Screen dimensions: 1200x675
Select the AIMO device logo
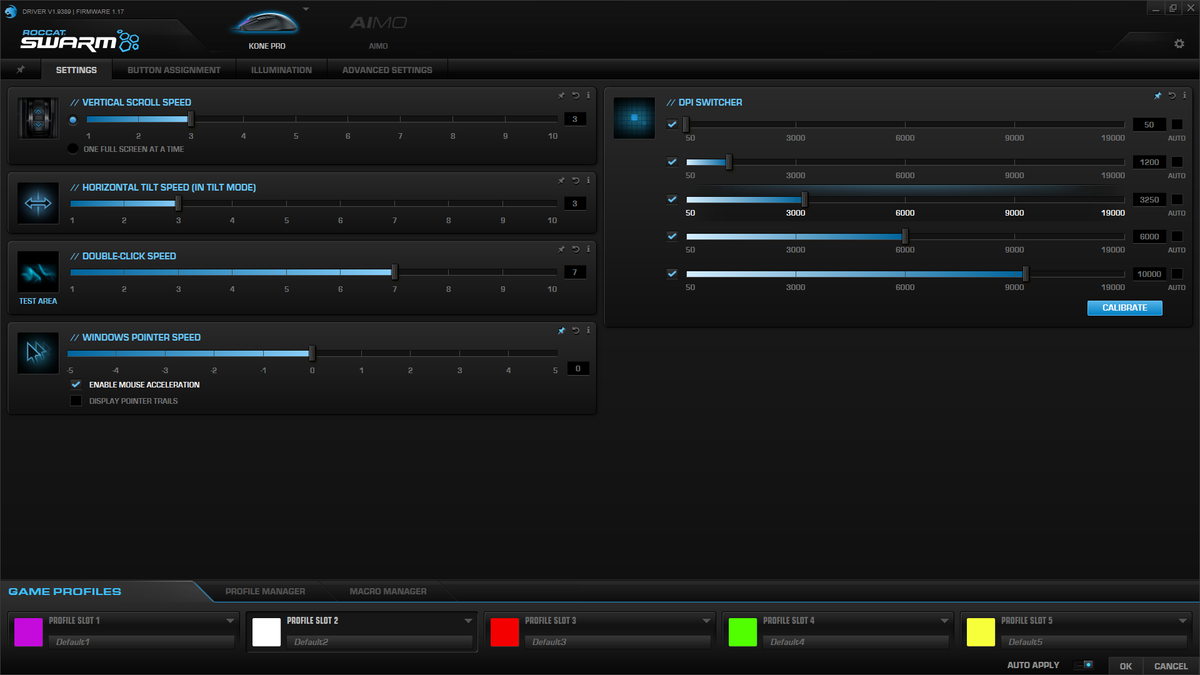[x=378, y=23]
